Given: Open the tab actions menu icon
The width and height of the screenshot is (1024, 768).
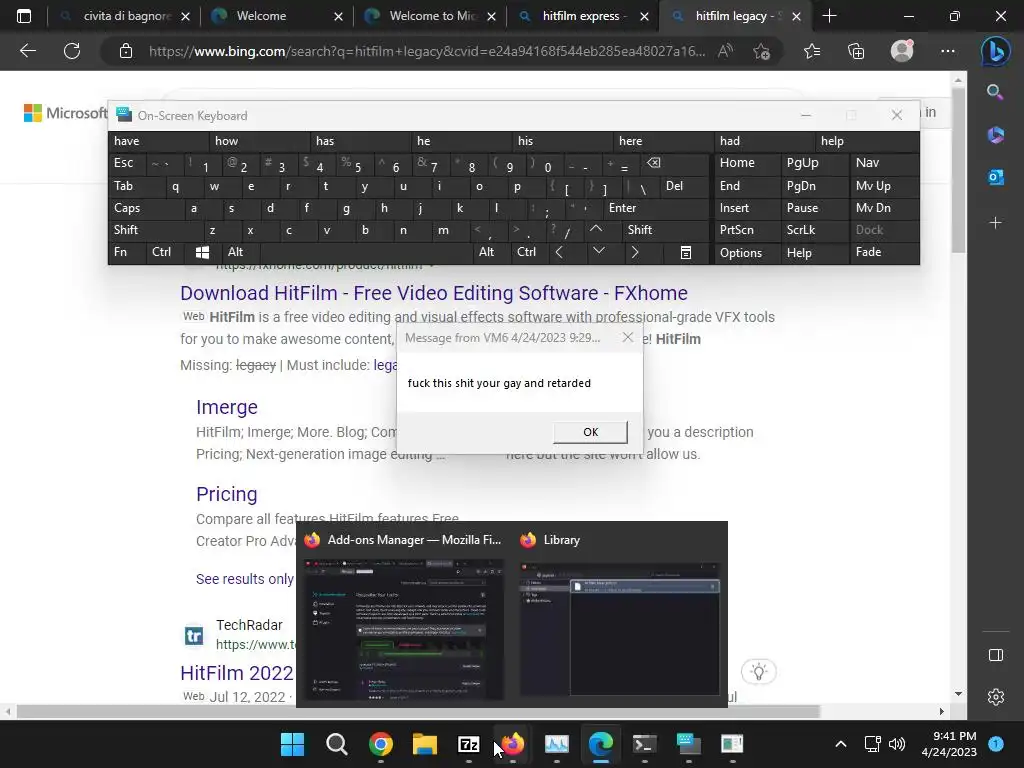Looking at the screenshot, I should 24,16.
